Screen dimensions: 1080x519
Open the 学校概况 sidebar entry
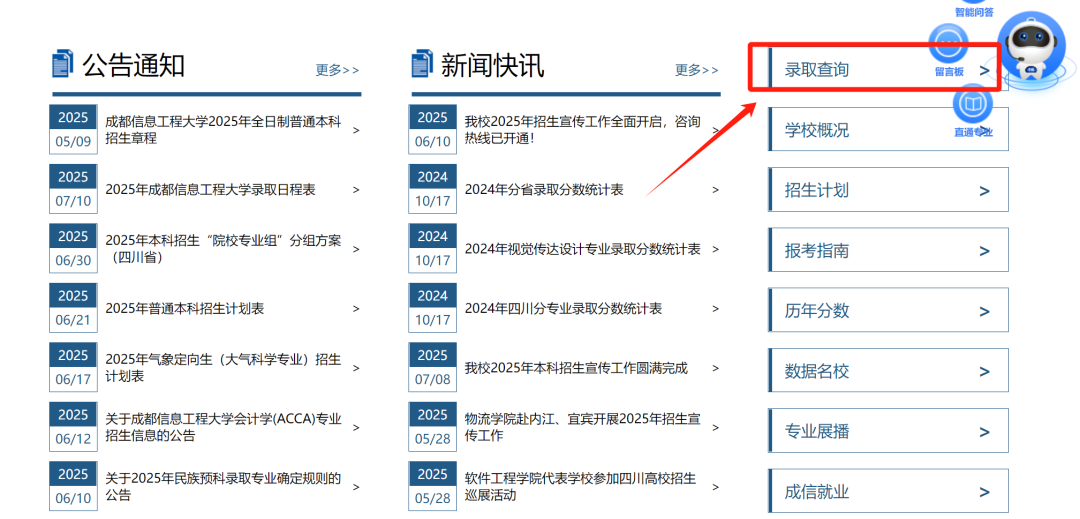(x=889, y=129)
